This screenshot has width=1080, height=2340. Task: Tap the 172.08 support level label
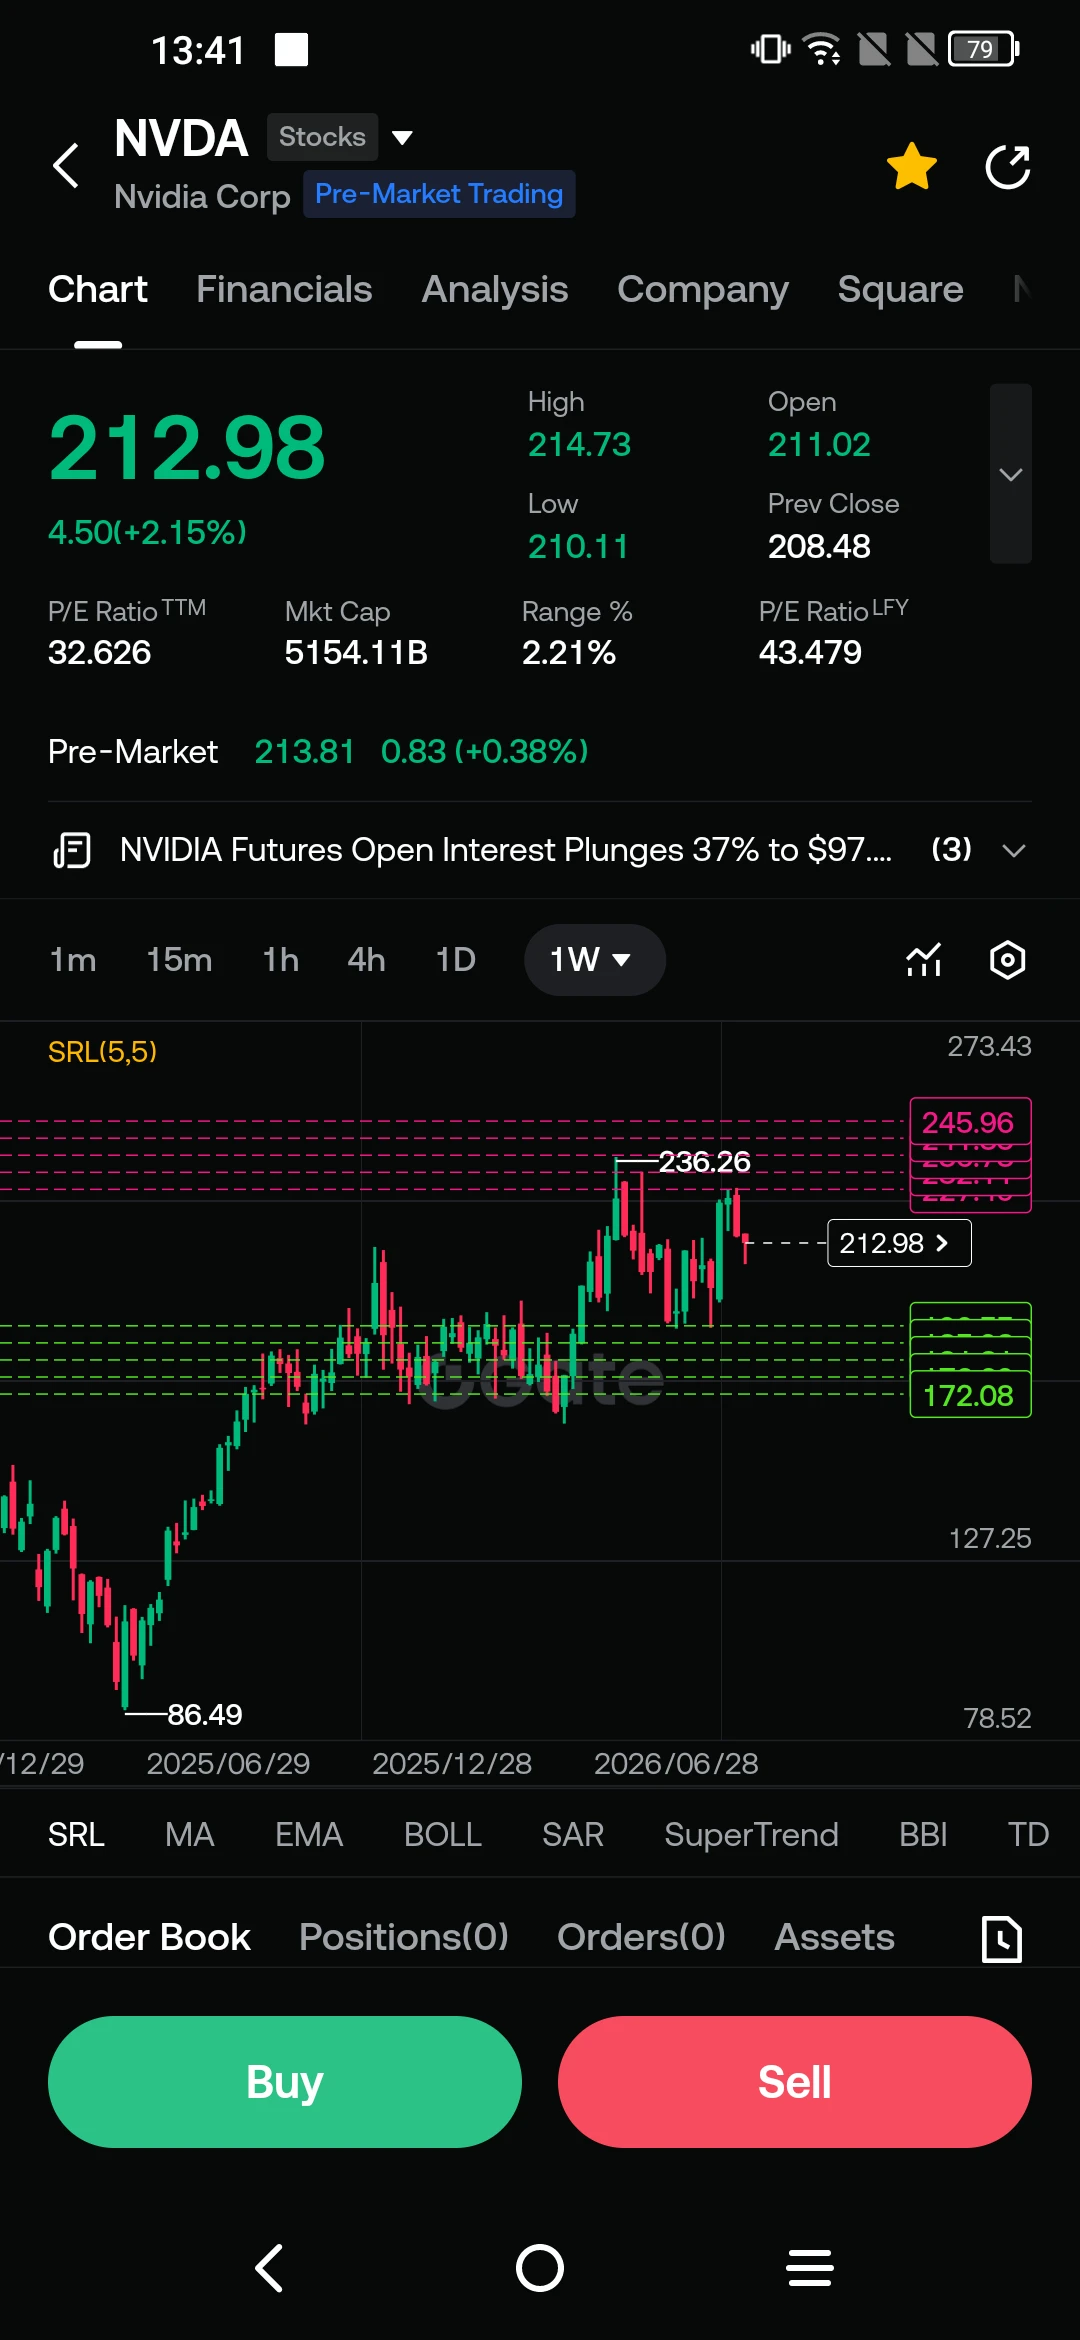pyautogui.click(x=969, y=1395)
